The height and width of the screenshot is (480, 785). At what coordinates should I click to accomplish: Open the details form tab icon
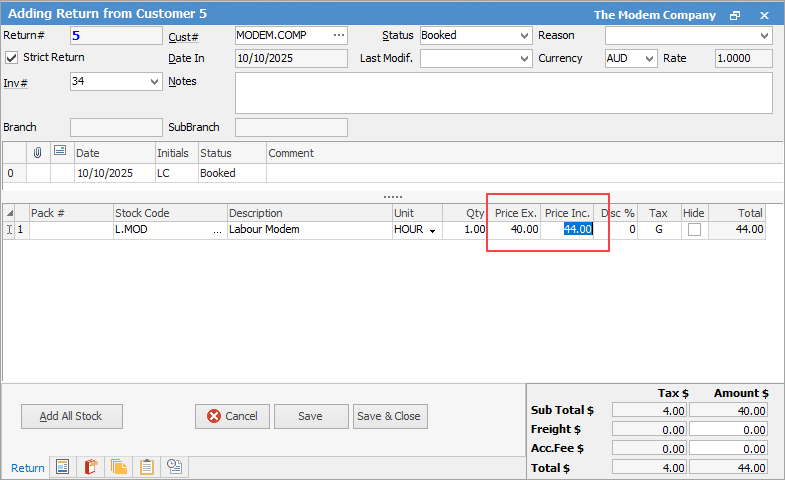62,467
